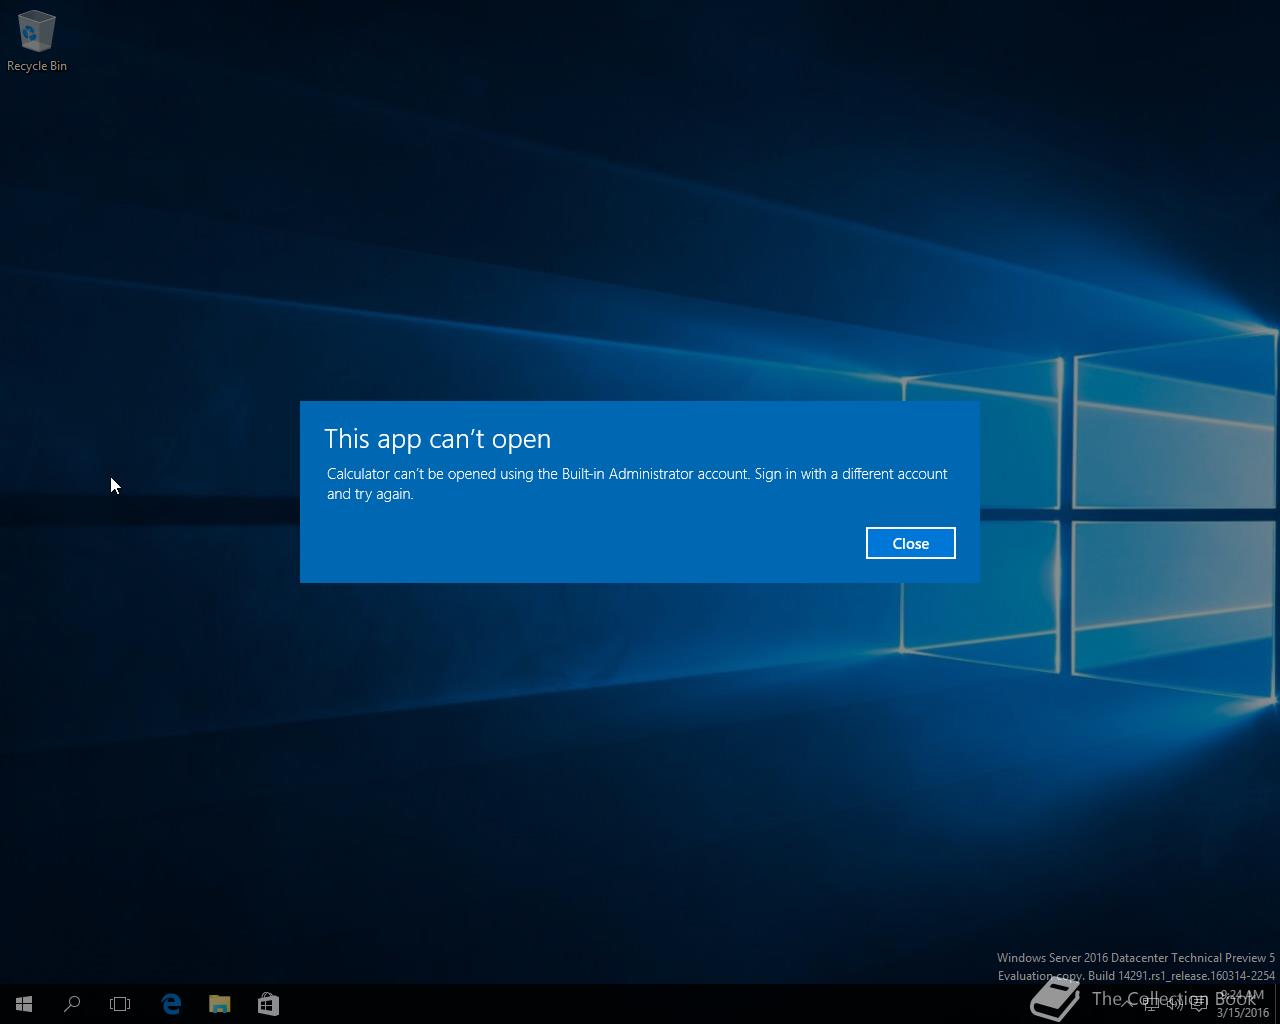Open the Windows Start menu

point(24,1004)
